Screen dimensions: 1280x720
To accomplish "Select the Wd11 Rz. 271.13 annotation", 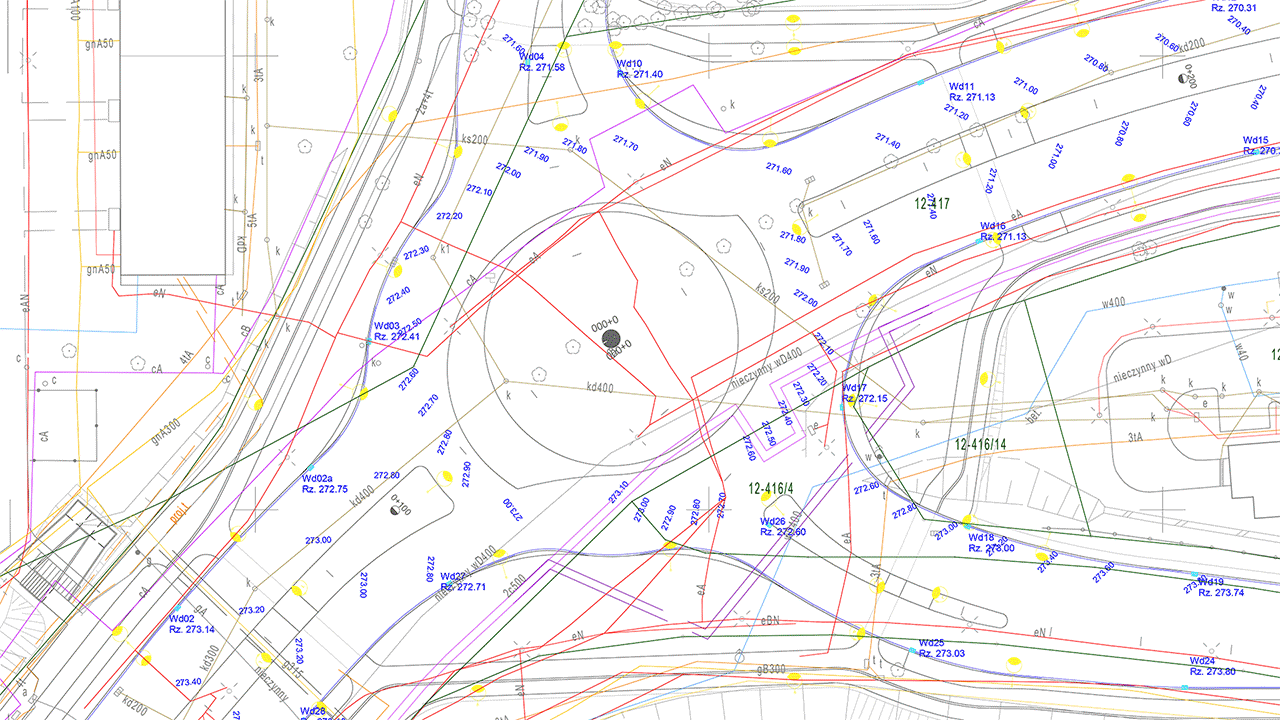I will tap(971, 92).
